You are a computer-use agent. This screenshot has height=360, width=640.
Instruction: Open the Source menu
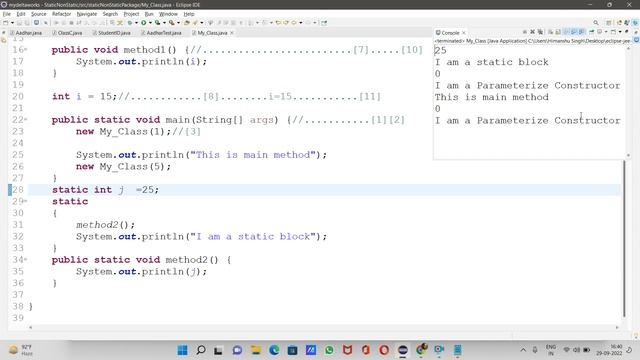(39, 14)
